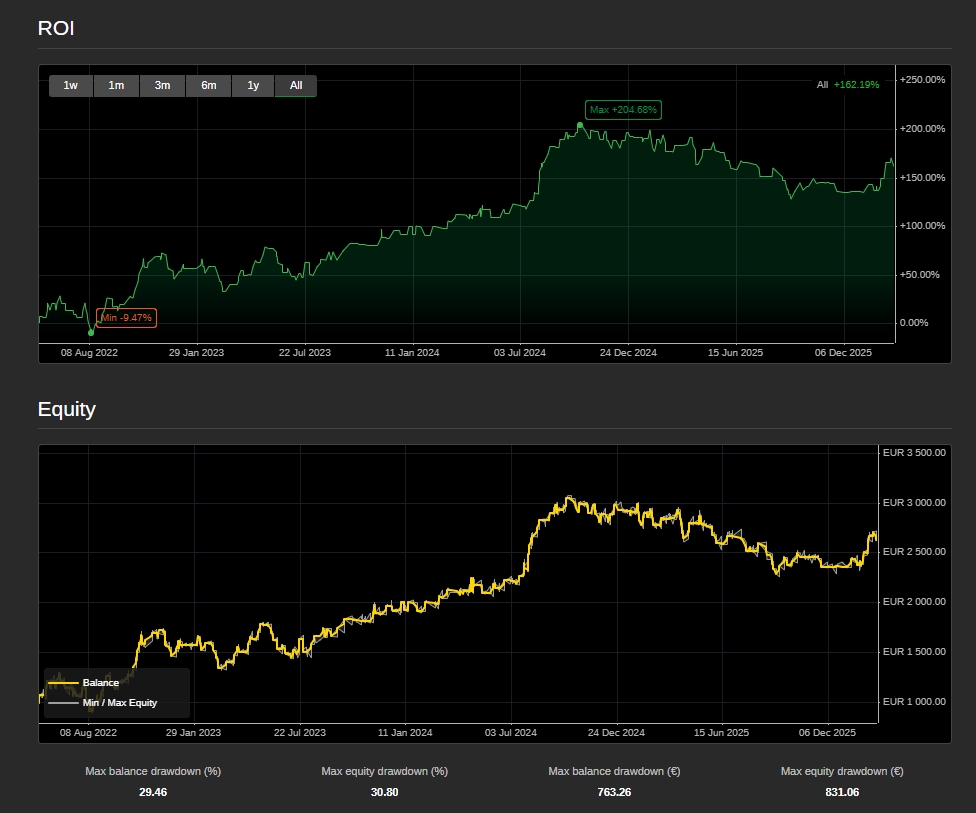
Task: Select the 1m time range filter
Action: click(x=116, y=86)
